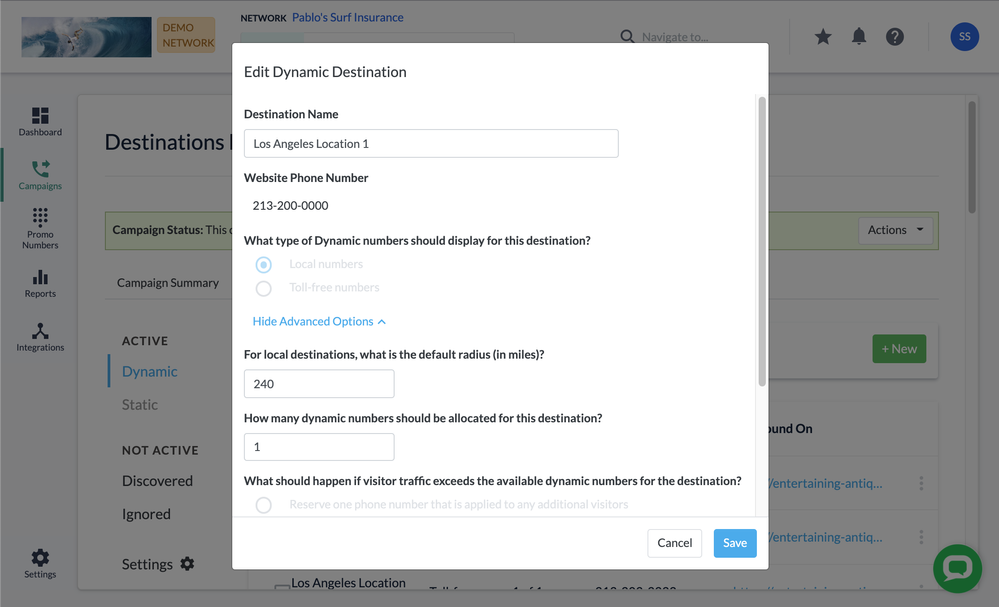The width and height of the screenshot is (999, 607).
Task: Open the notifications bell icon
Action: (x=859, y=37)
